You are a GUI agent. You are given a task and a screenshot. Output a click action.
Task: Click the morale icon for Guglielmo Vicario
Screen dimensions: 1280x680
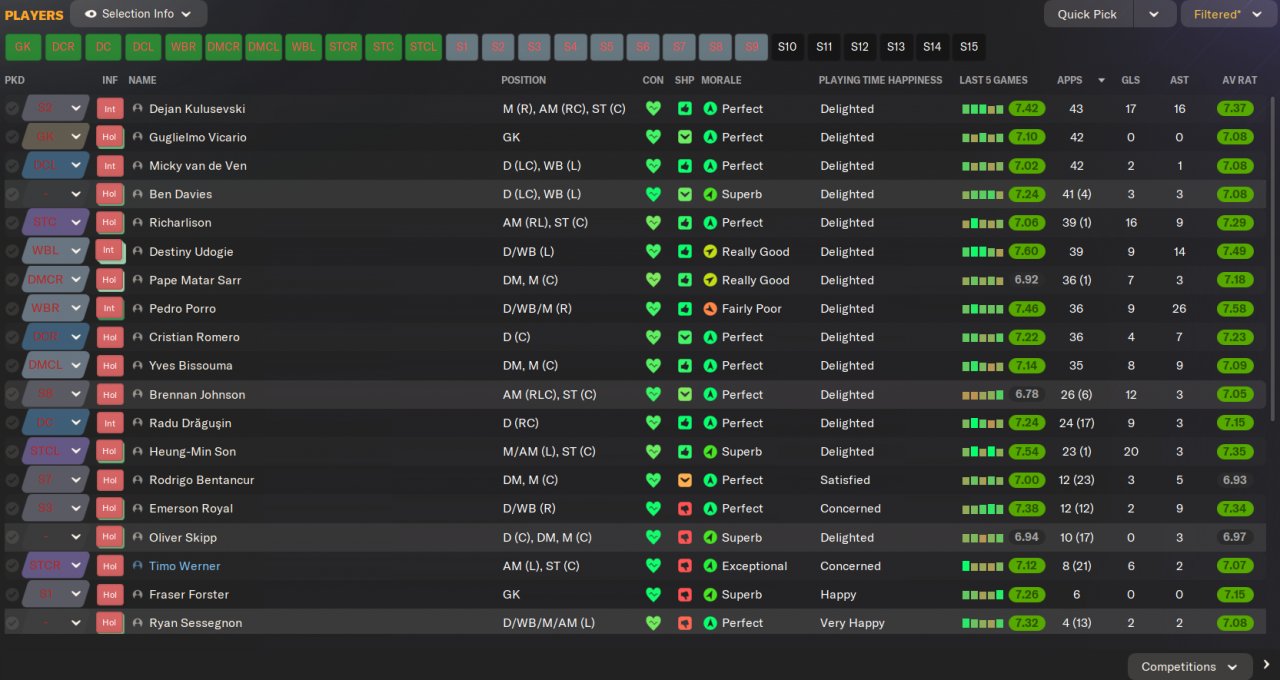tap(710, 137)
